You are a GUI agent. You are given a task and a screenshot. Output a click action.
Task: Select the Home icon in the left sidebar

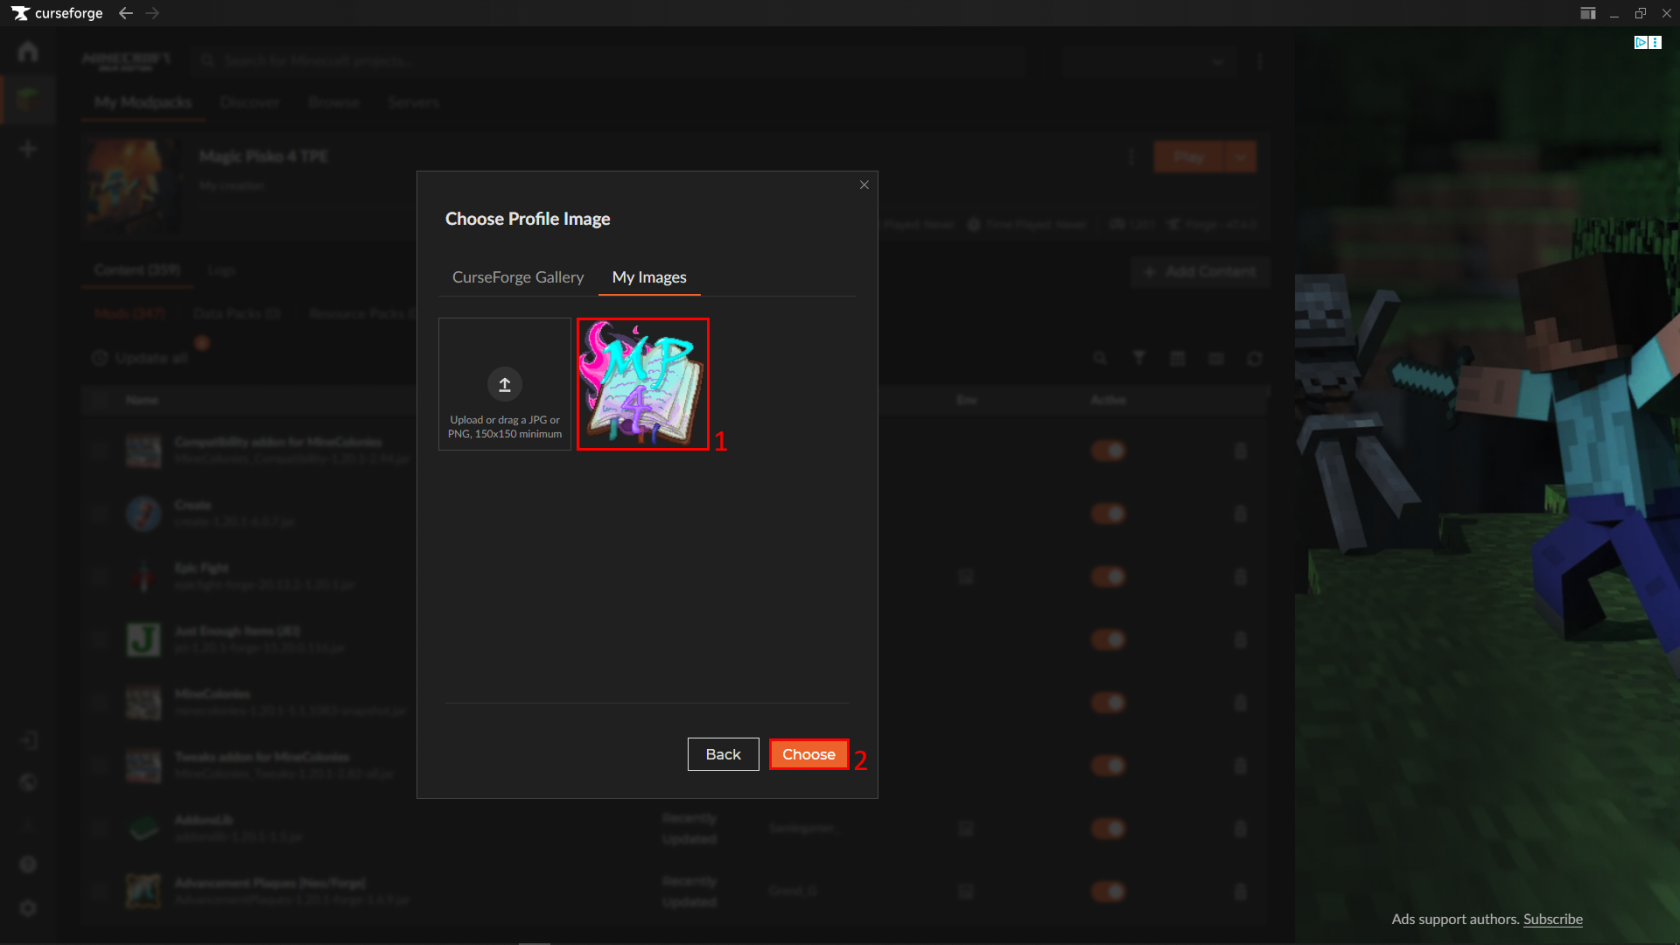(27, 51)
